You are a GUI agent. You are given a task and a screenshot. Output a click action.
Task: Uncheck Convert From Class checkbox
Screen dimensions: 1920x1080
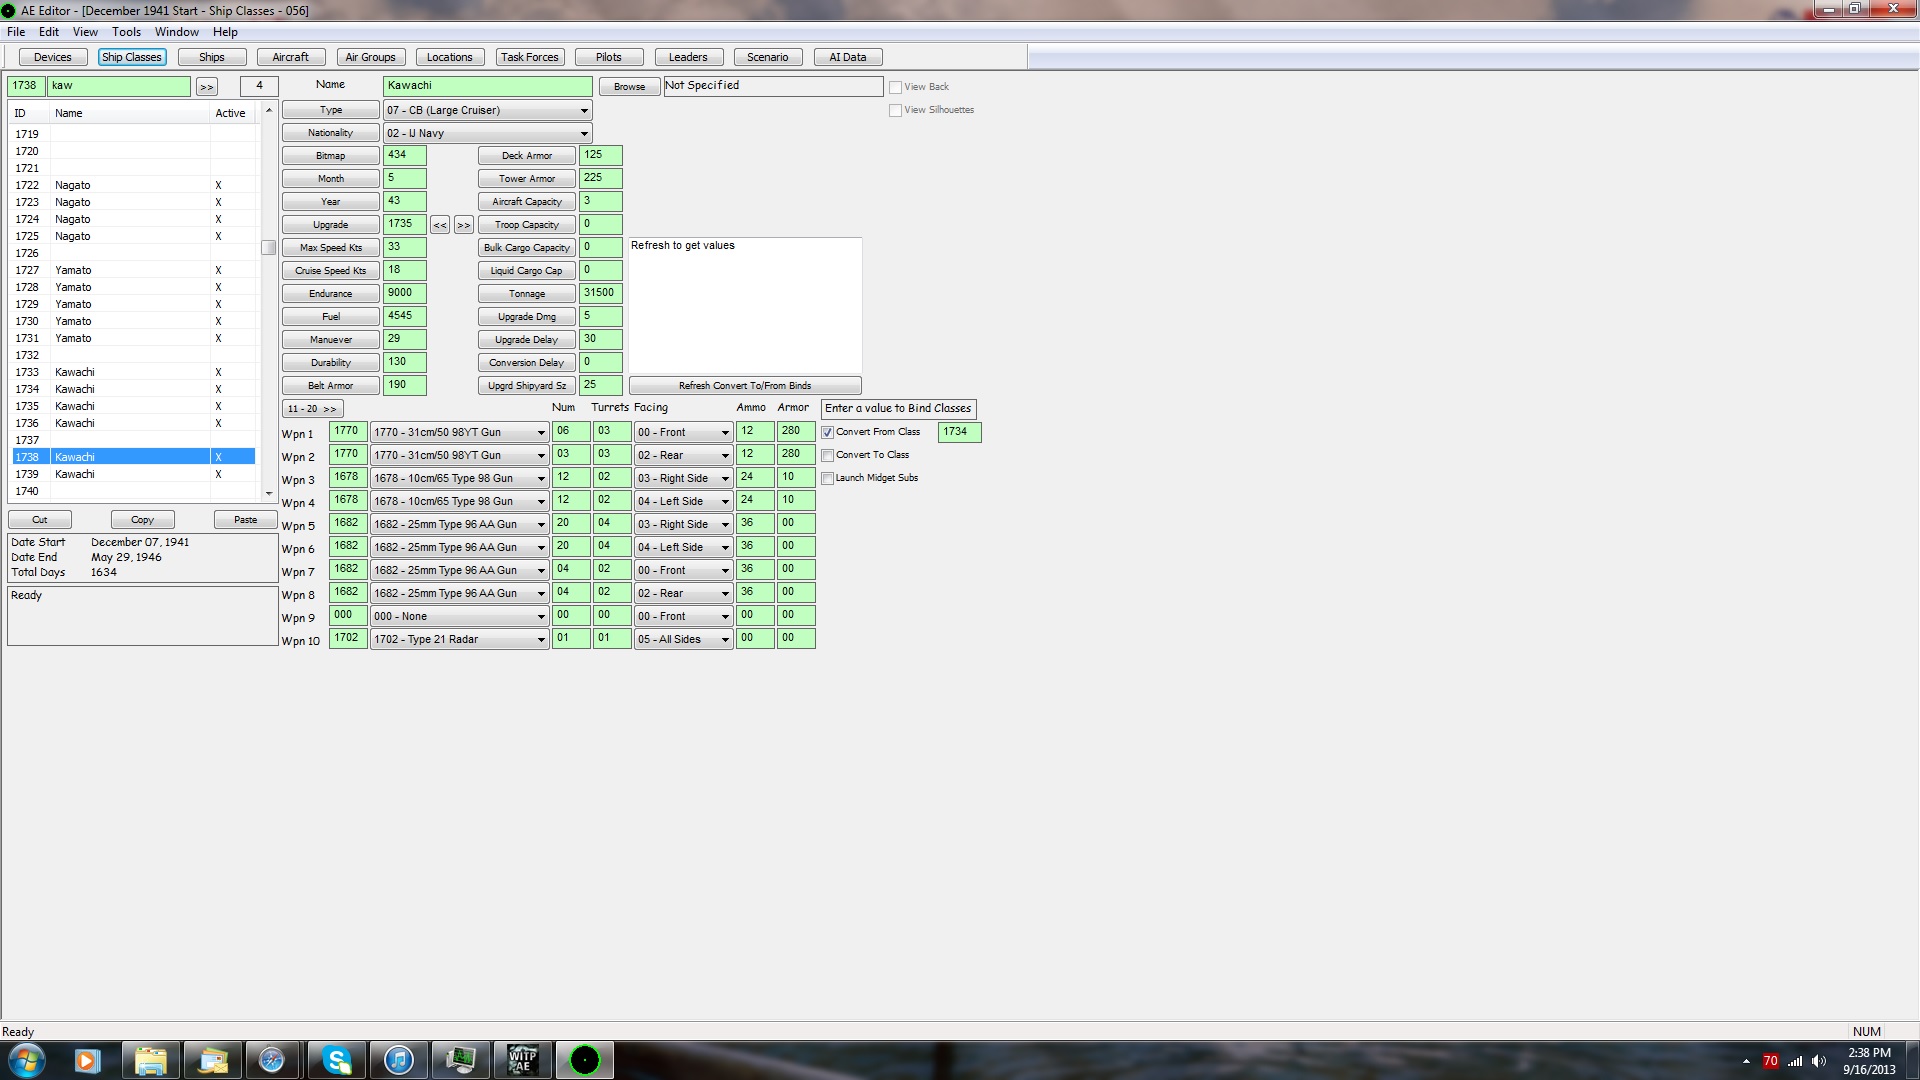pyautogui.click(x=828, y=433)
